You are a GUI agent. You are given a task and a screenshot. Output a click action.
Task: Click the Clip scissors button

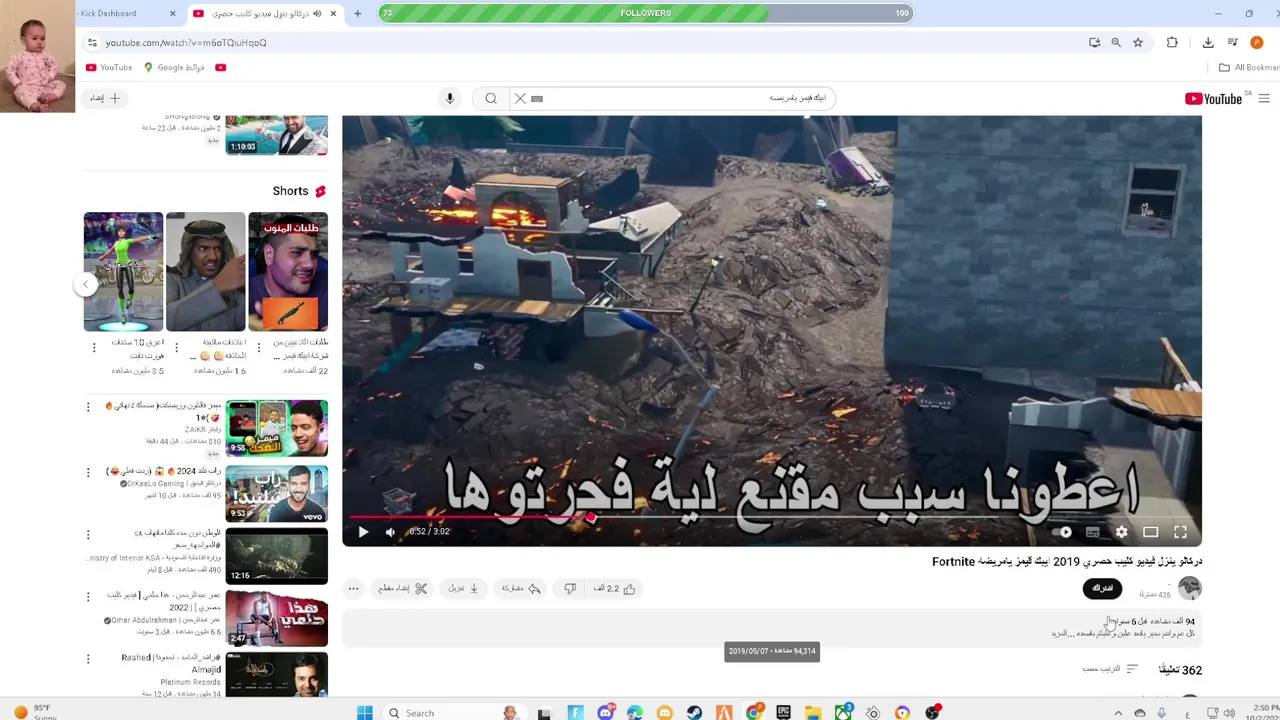pos(402,589)
